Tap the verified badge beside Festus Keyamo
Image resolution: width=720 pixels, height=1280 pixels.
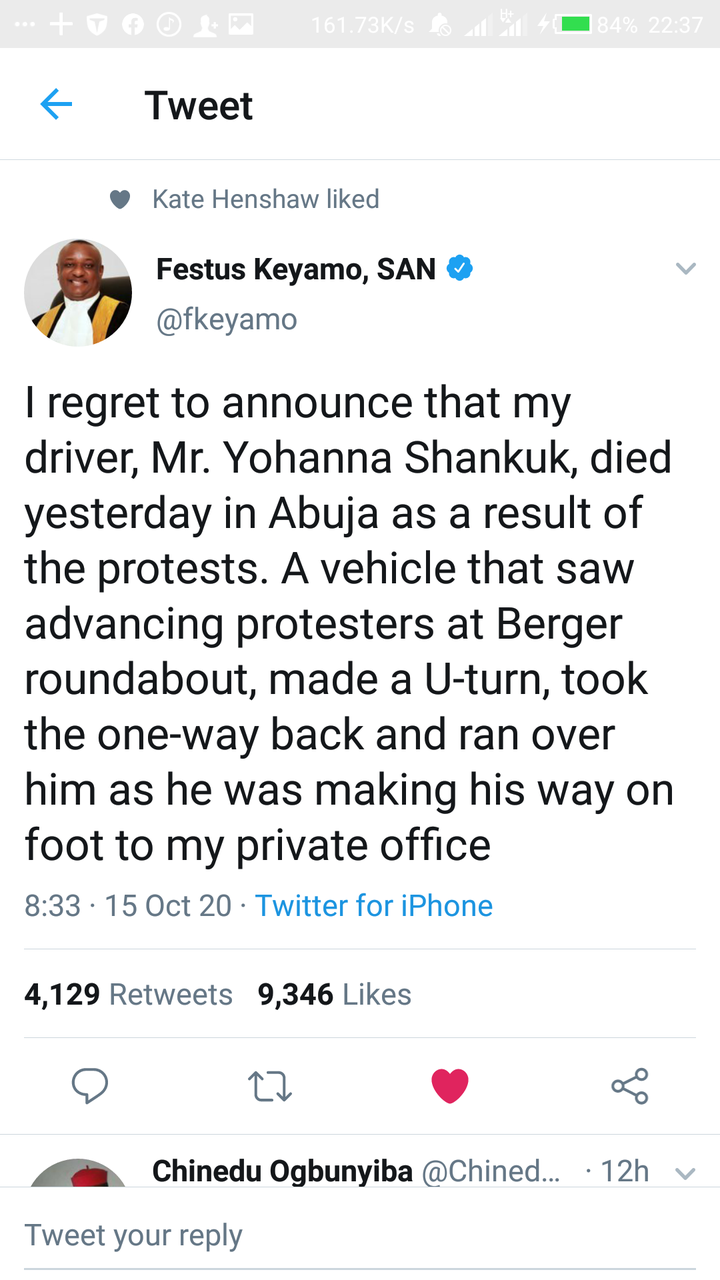pyautogui.click(x=459, y=269)
